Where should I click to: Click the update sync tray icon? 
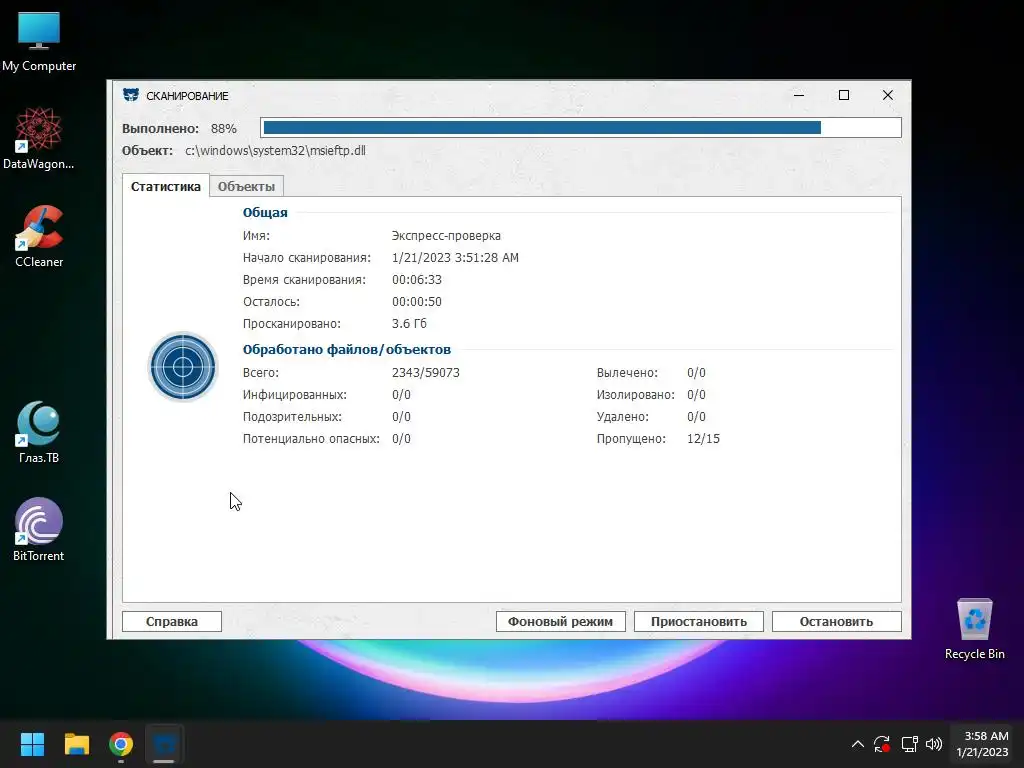882,744
